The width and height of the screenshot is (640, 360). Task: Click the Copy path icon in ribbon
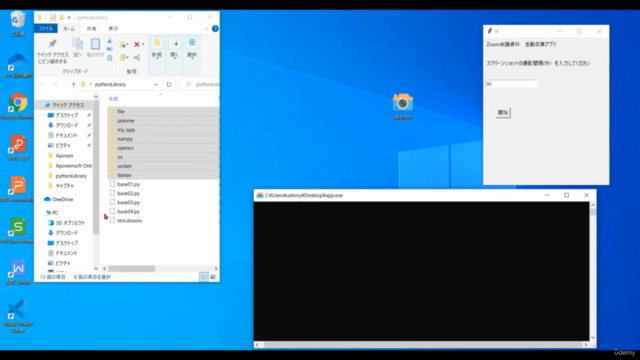click(x=109, y=49)
